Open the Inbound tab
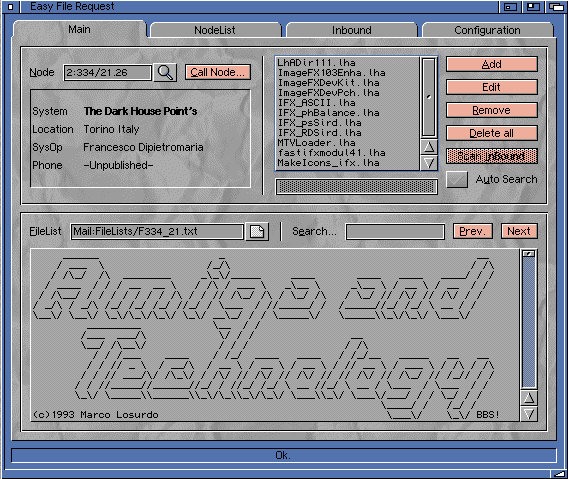Viewport: 568px width, 479px height. point(352,30)
